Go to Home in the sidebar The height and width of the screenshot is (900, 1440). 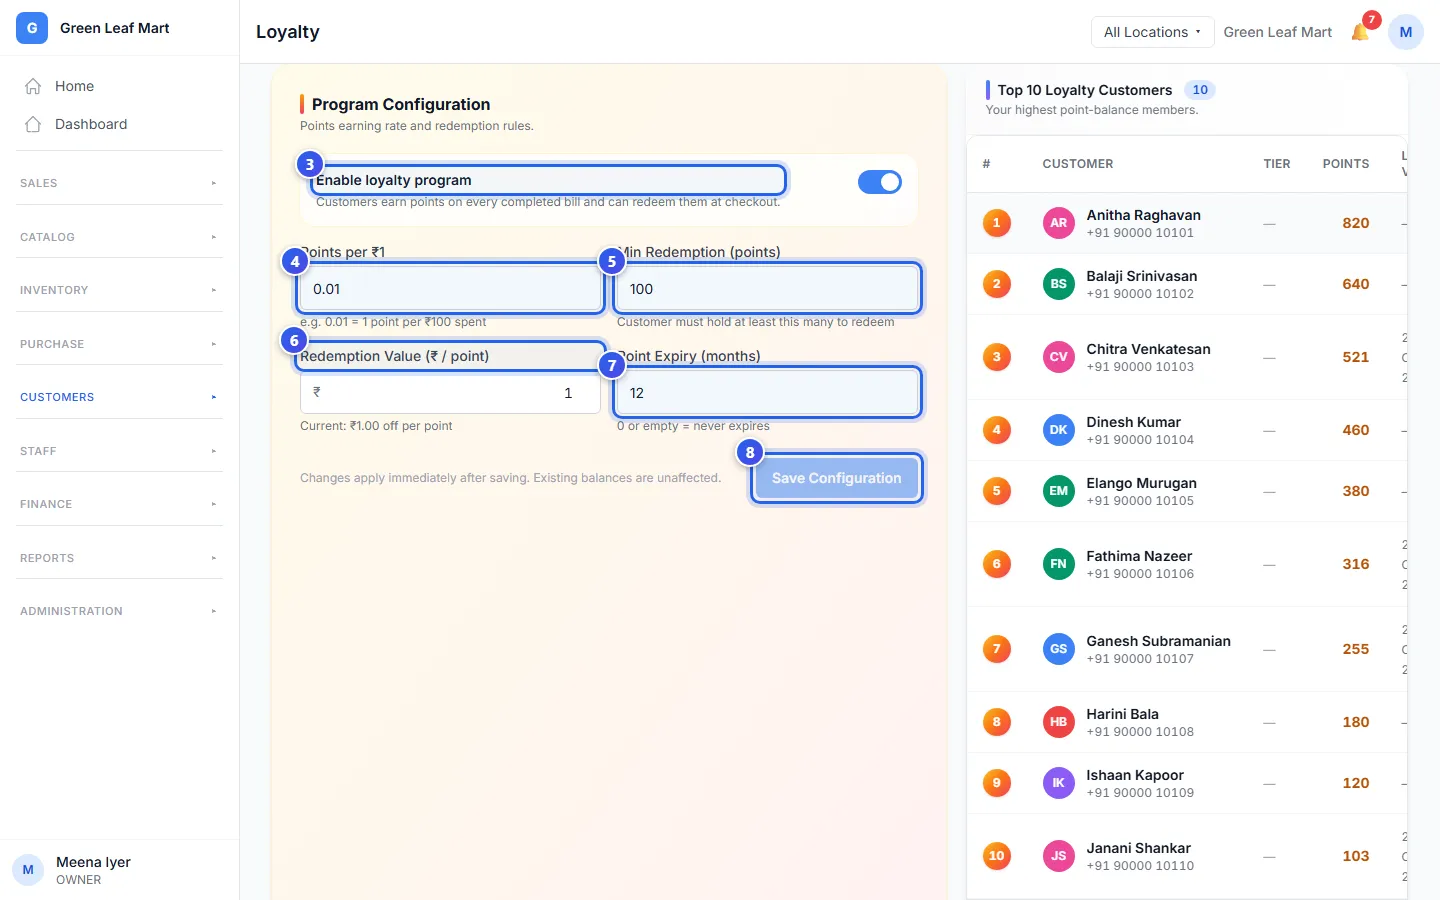(x=119, y=86)
